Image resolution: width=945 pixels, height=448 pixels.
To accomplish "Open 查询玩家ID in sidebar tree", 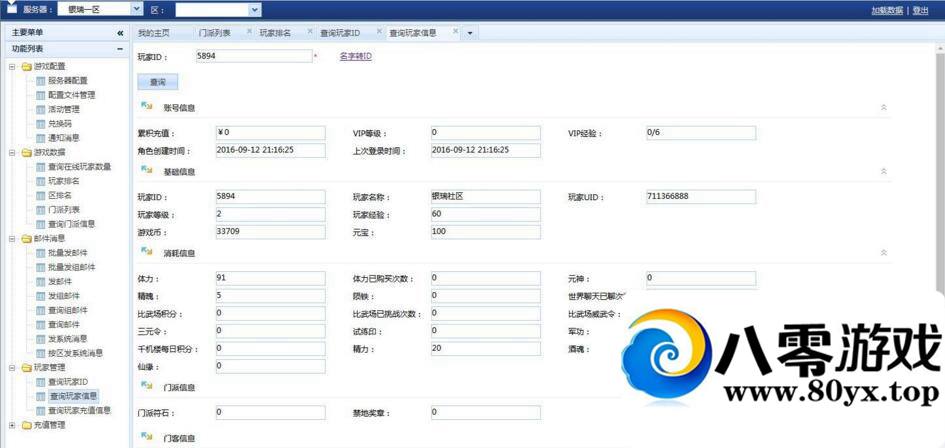I will [68, 382].
